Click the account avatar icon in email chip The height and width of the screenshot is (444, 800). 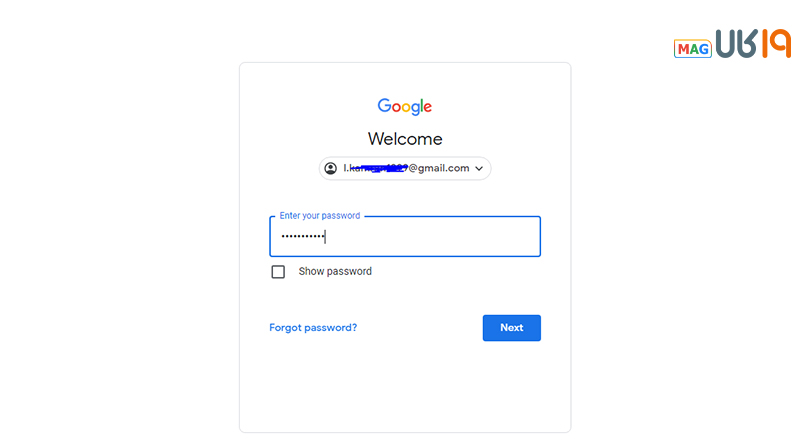click(x=331, y=168)
